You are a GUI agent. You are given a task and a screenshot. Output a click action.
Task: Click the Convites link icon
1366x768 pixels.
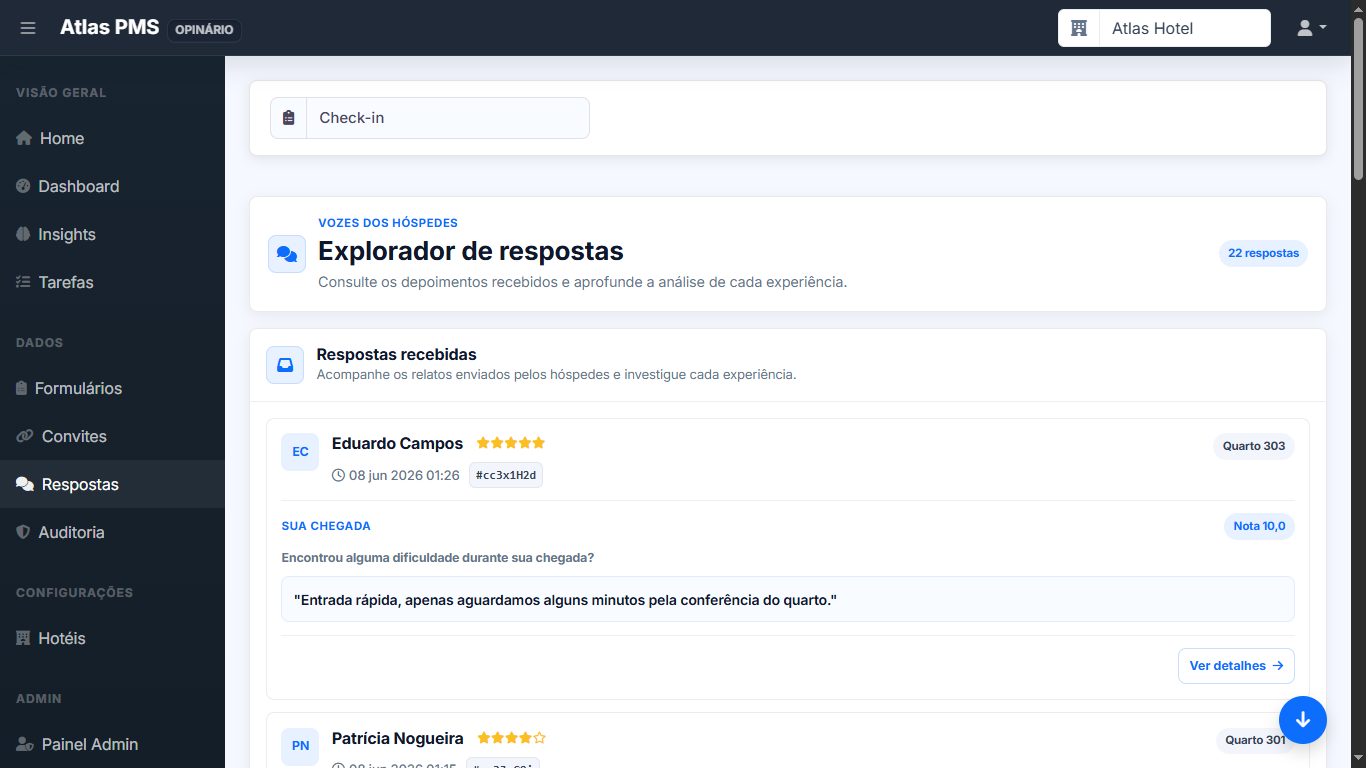coord(25,436)
